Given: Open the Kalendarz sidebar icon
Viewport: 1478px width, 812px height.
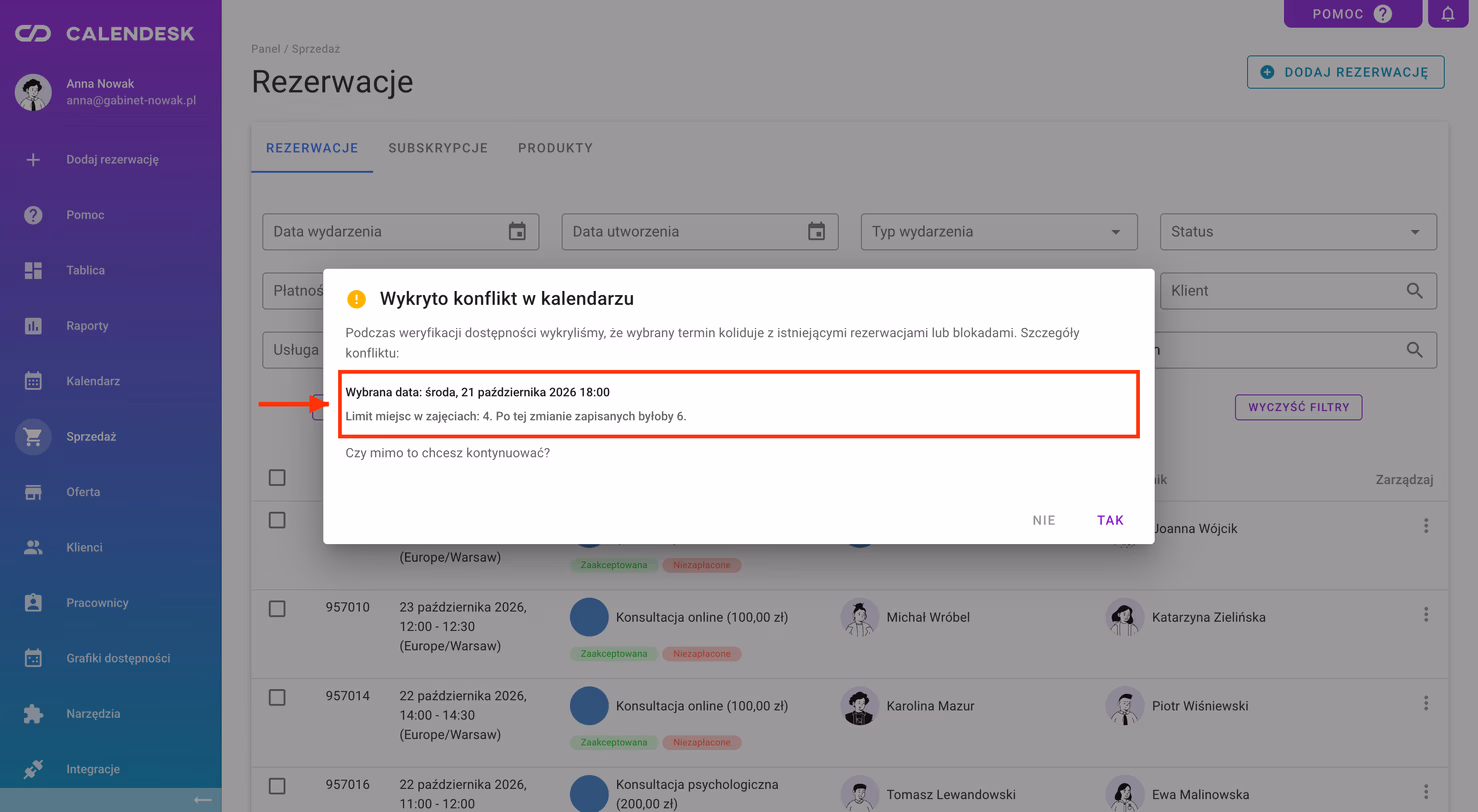Looking at the screenshot, I should click(x=33, y=381).
